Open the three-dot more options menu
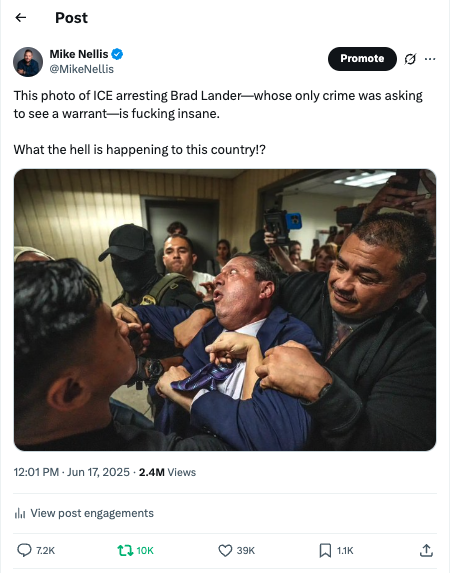 tap(430, 59)
